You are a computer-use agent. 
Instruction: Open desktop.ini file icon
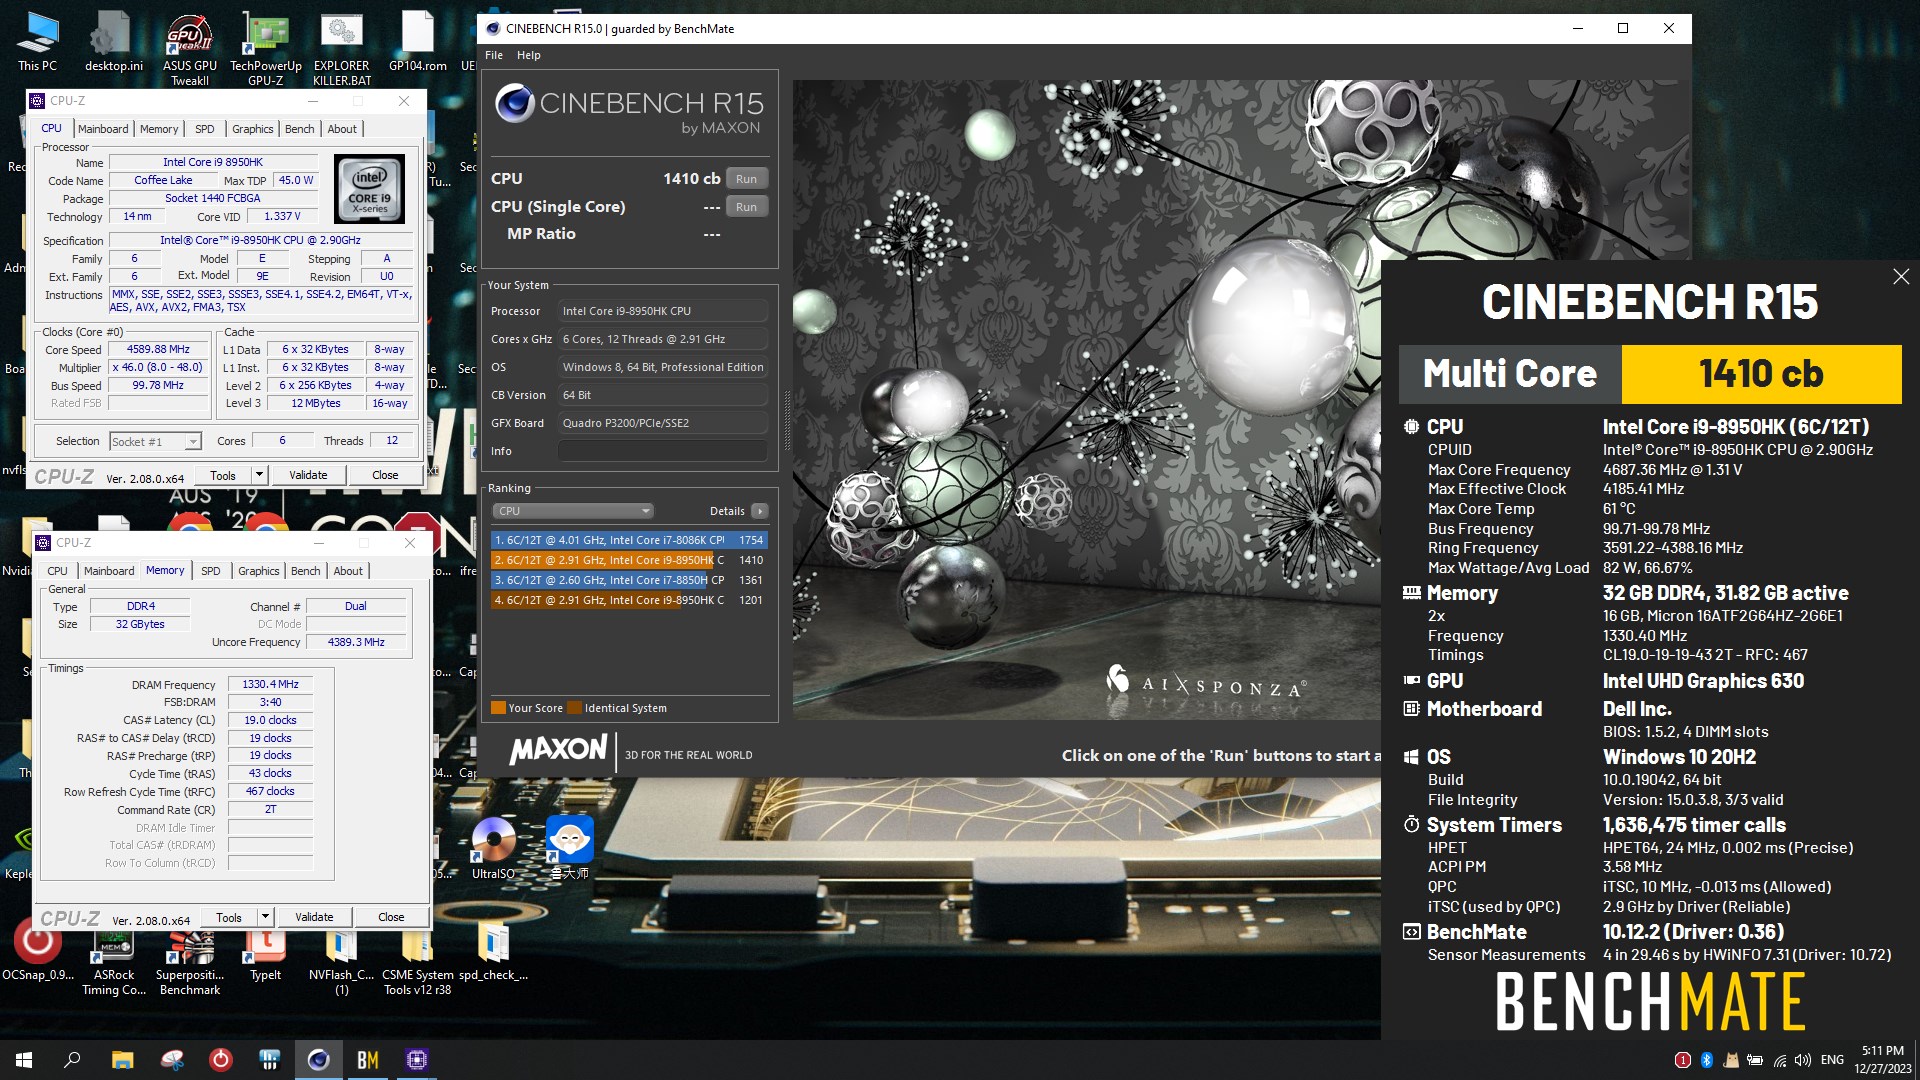pos(113,41)
